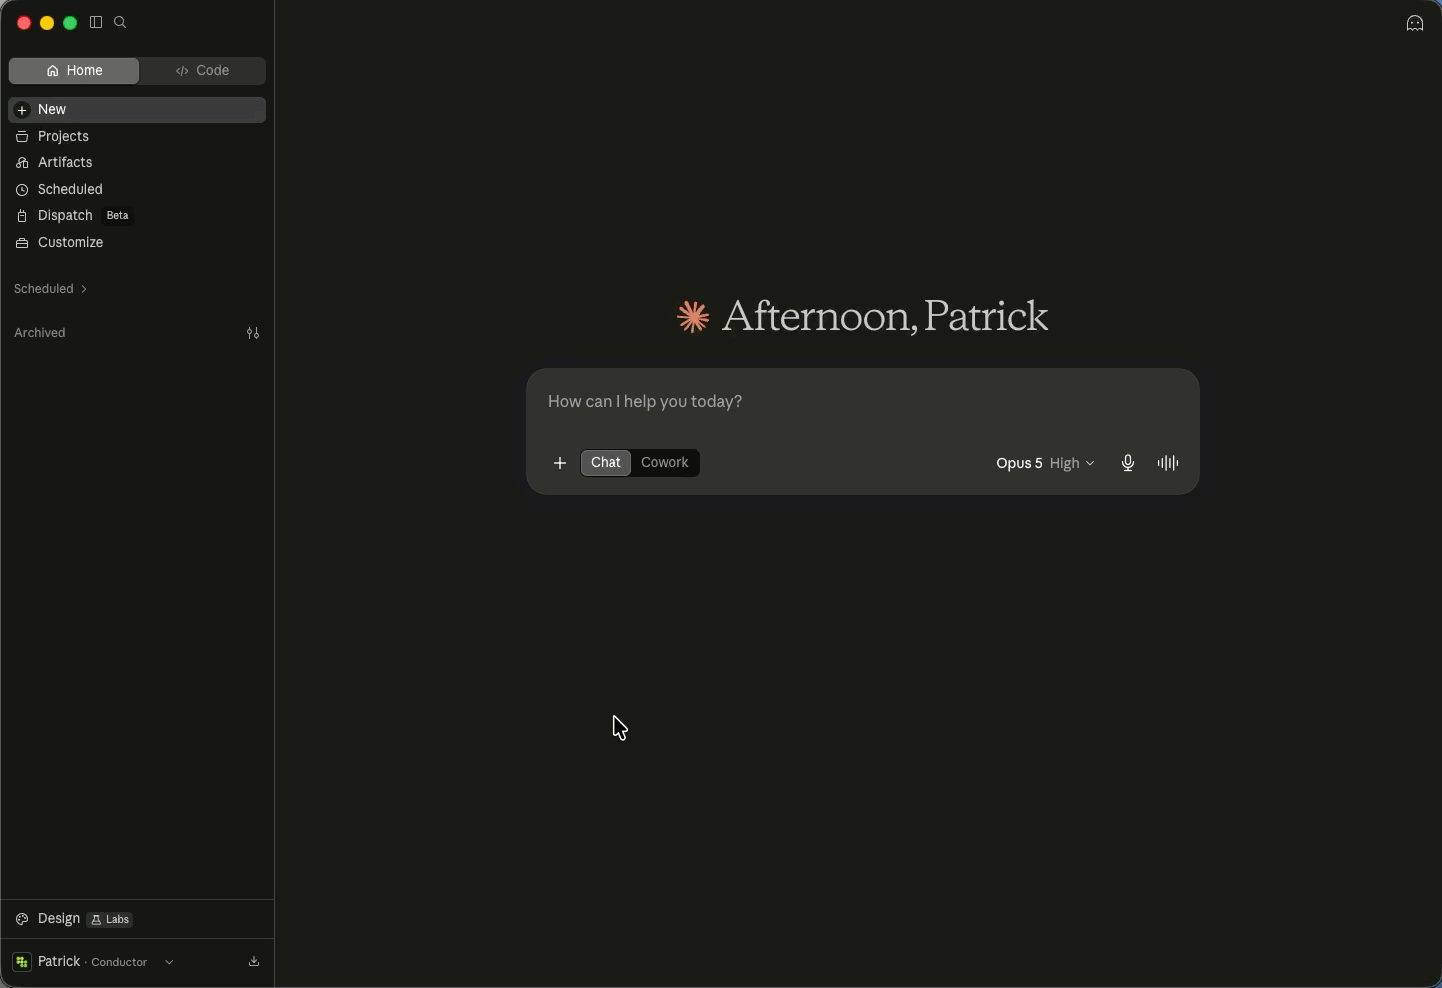Open search with the magnifier icon
Image resolution: width=1442 pixels, height=988 pixels.
coord(120,22)
